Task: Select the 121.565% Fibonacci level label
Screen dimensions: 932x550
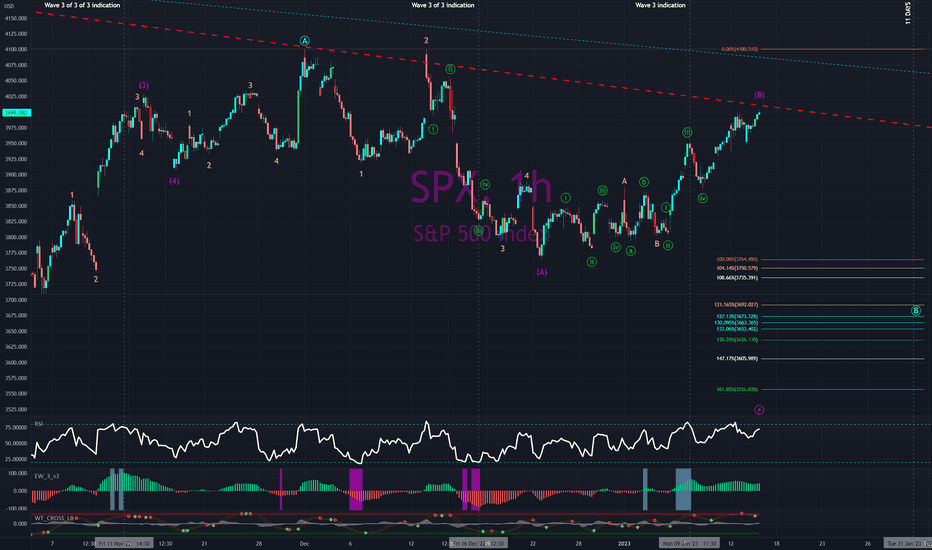Action: [x=736, y=304]
